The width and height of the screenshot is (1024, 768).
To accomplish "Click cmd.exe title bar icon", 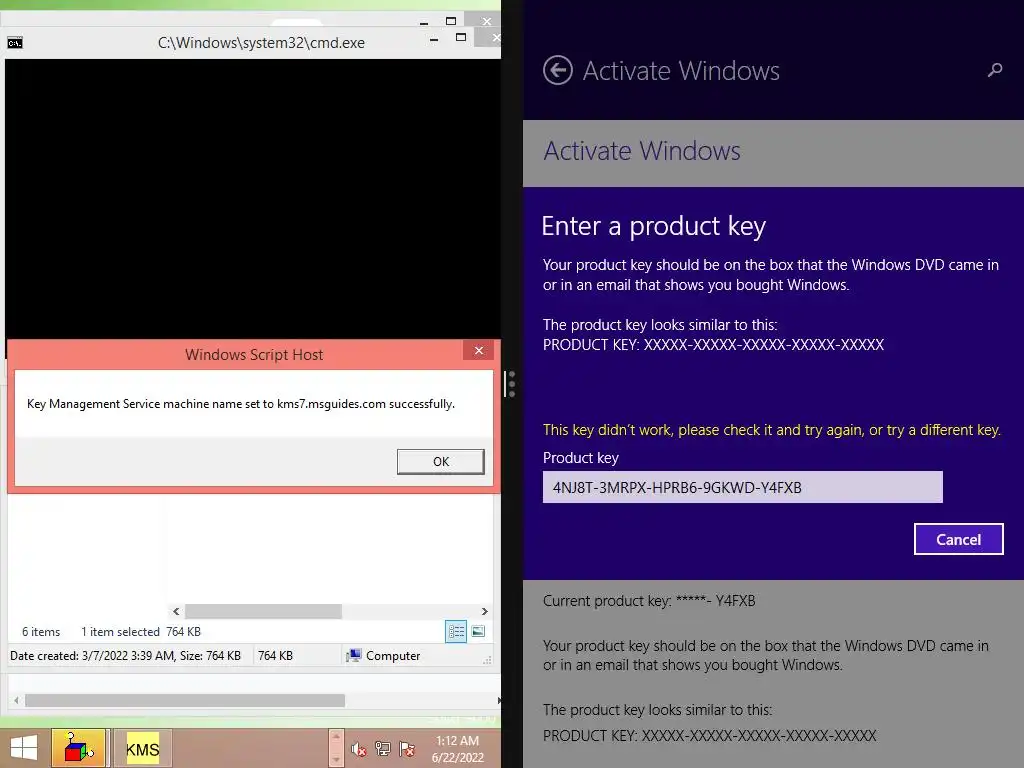I will tap(15, 43).
